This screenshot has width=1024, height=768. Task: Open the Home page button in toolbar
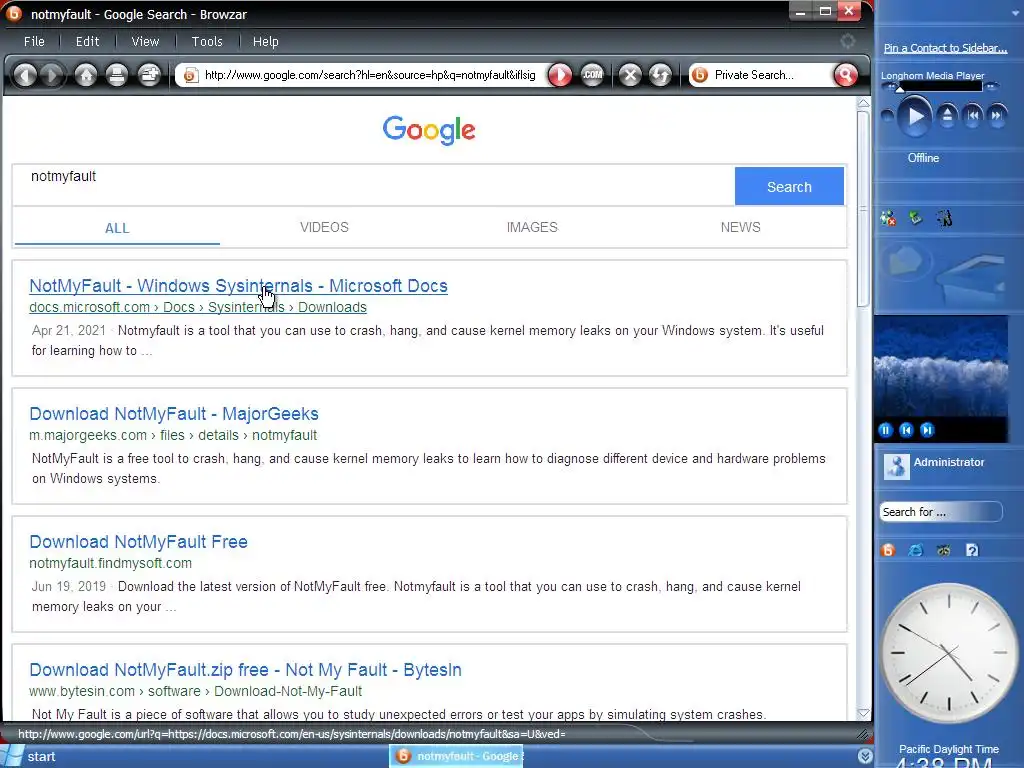click(x=86, y=75)
